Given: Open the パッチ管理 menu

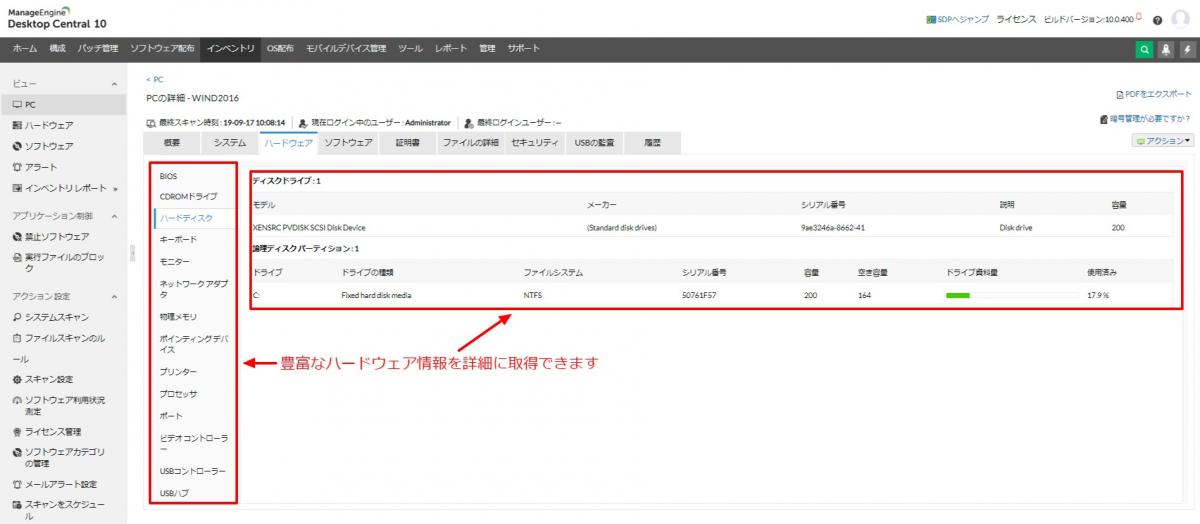Looking at the screenshot, I should pos(98,49).
